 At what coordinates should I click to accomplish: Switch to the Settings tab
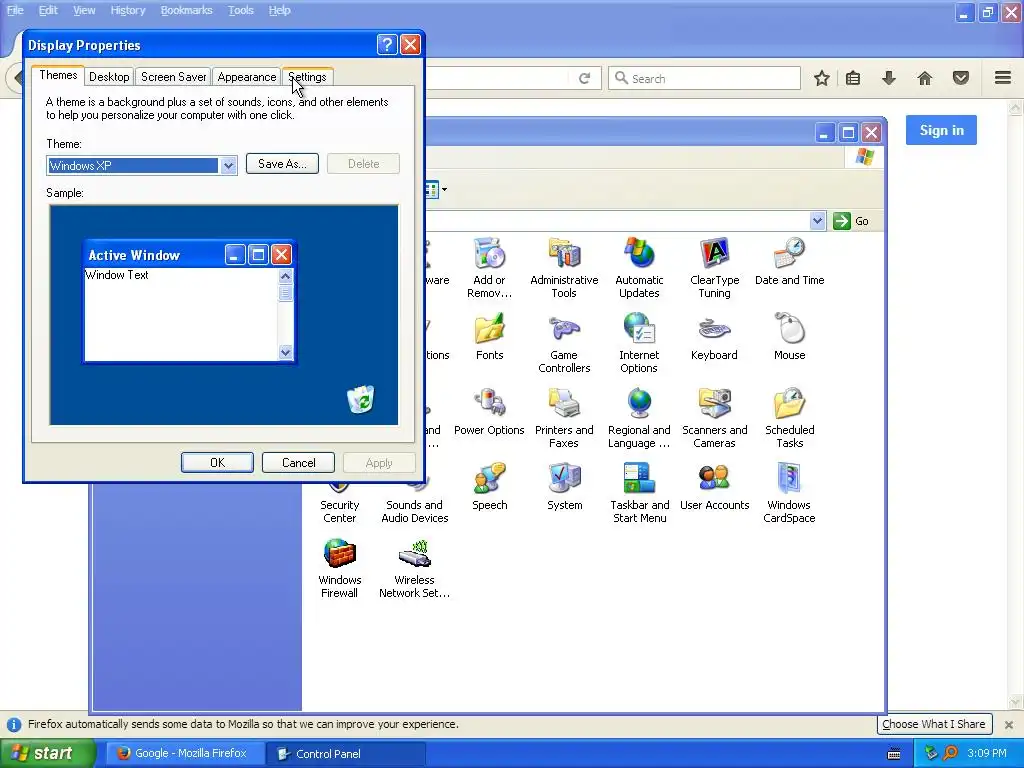point(308,77)
